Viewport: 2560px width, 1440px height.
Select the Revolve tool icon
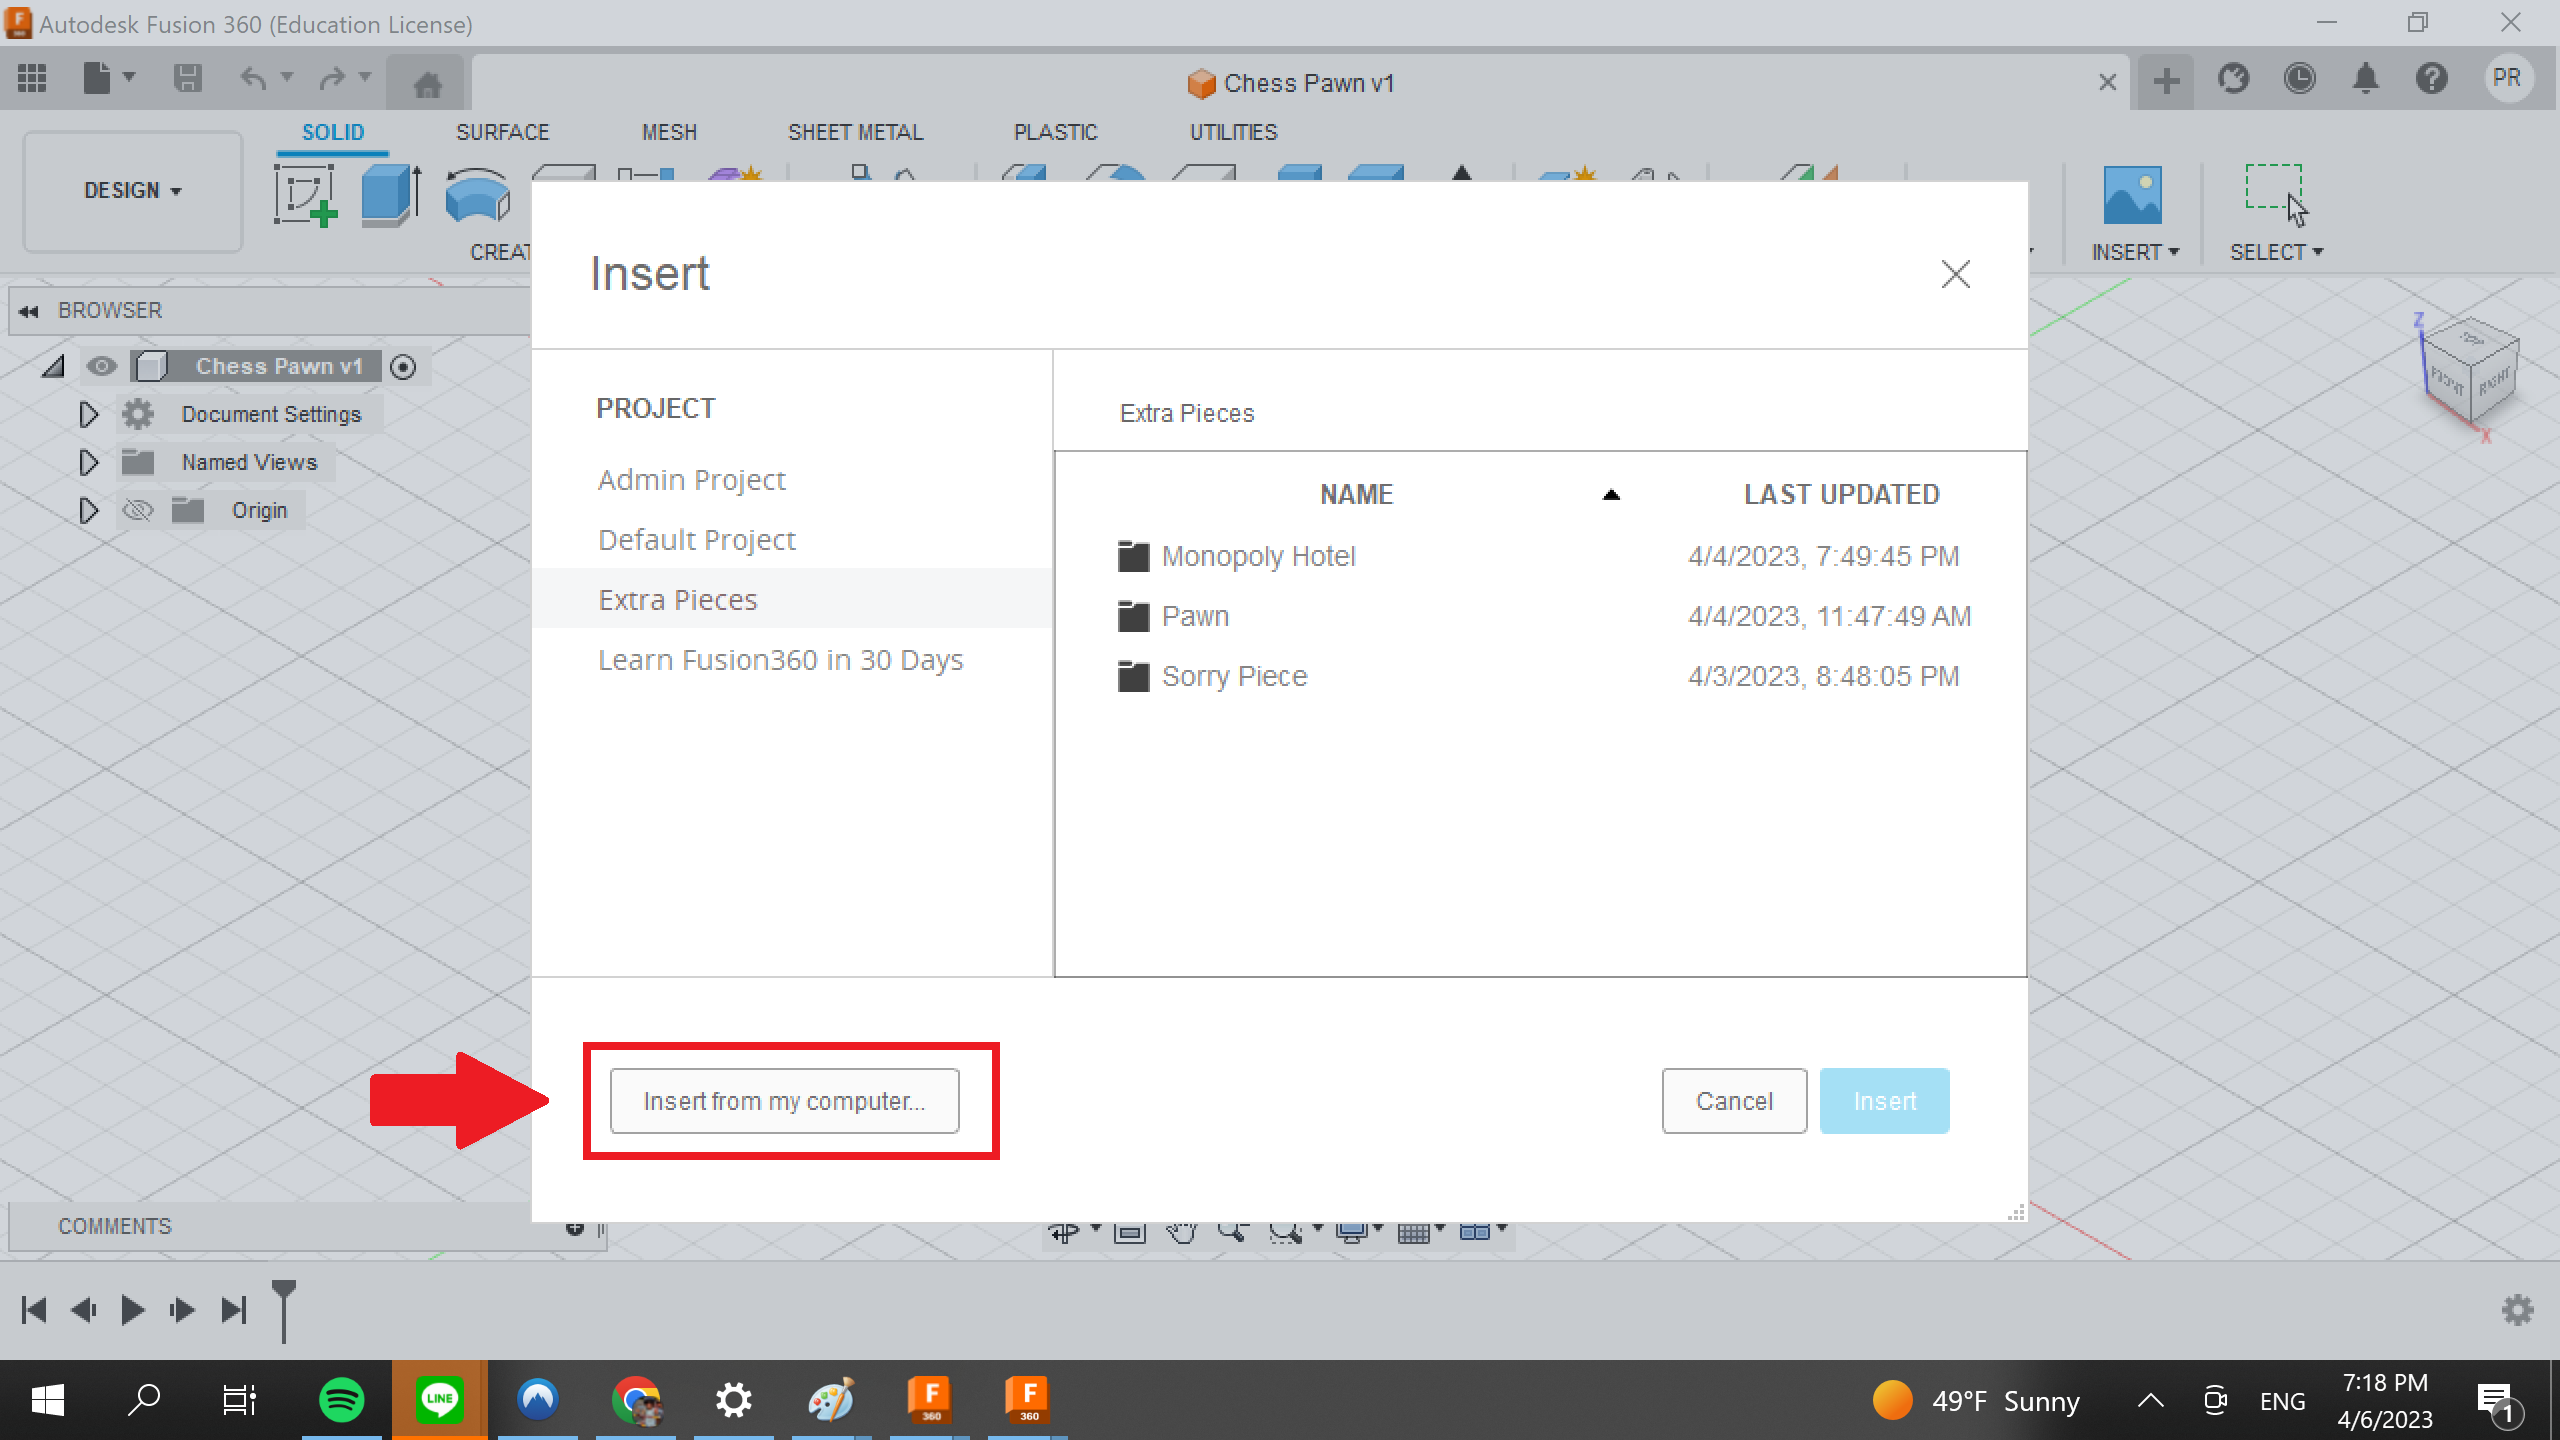[478, 195]
